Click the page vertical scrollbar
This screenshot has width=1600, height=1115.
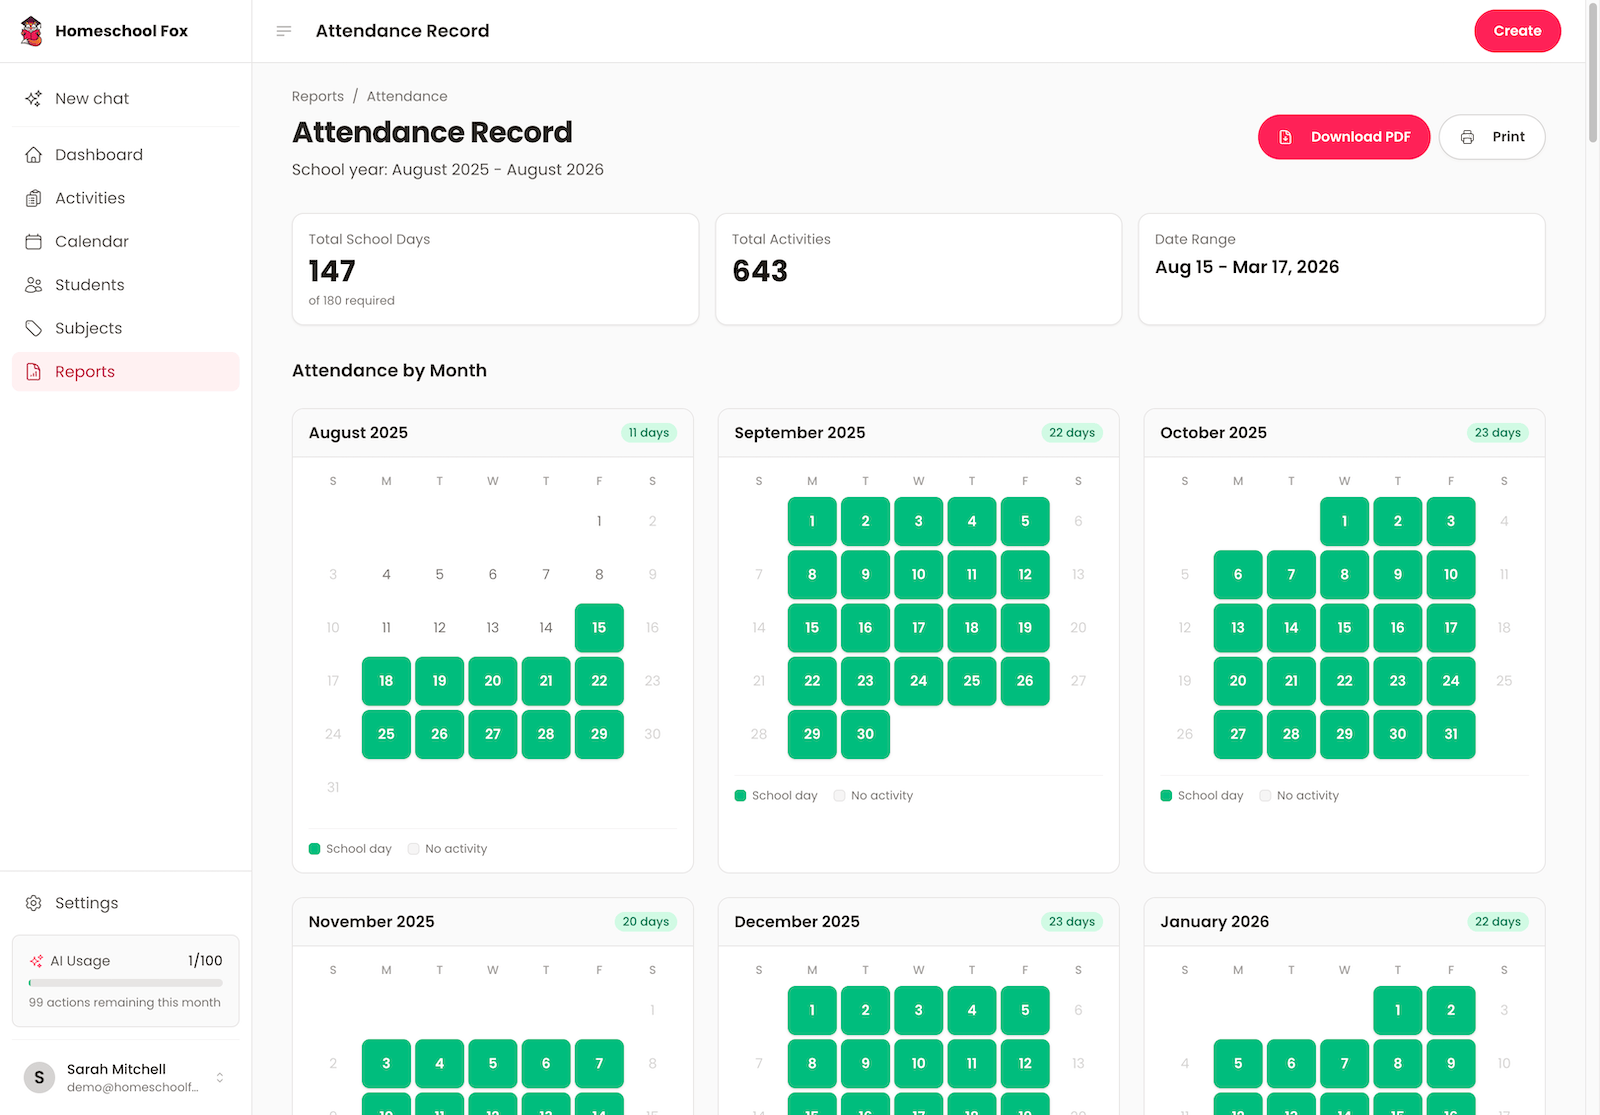pyautogui.click(x=1593, y=75)
